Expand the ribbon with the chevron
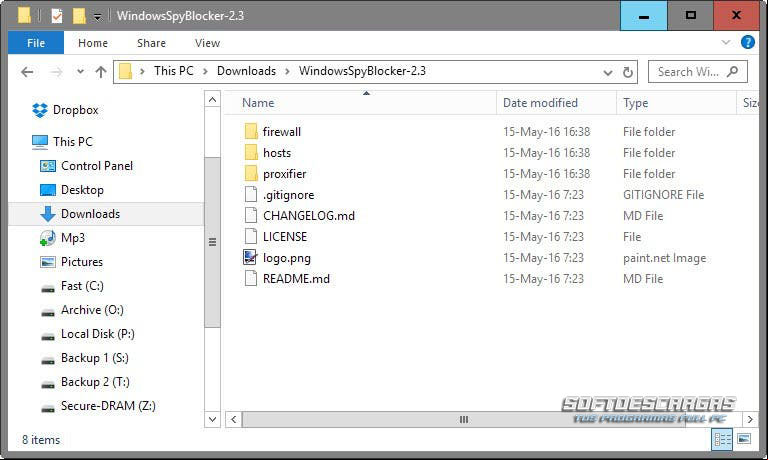 [x=726, y=43]
